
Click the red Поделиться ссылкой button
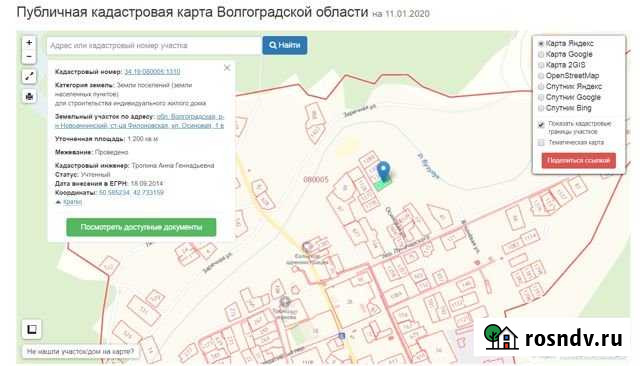coord(578,160)
